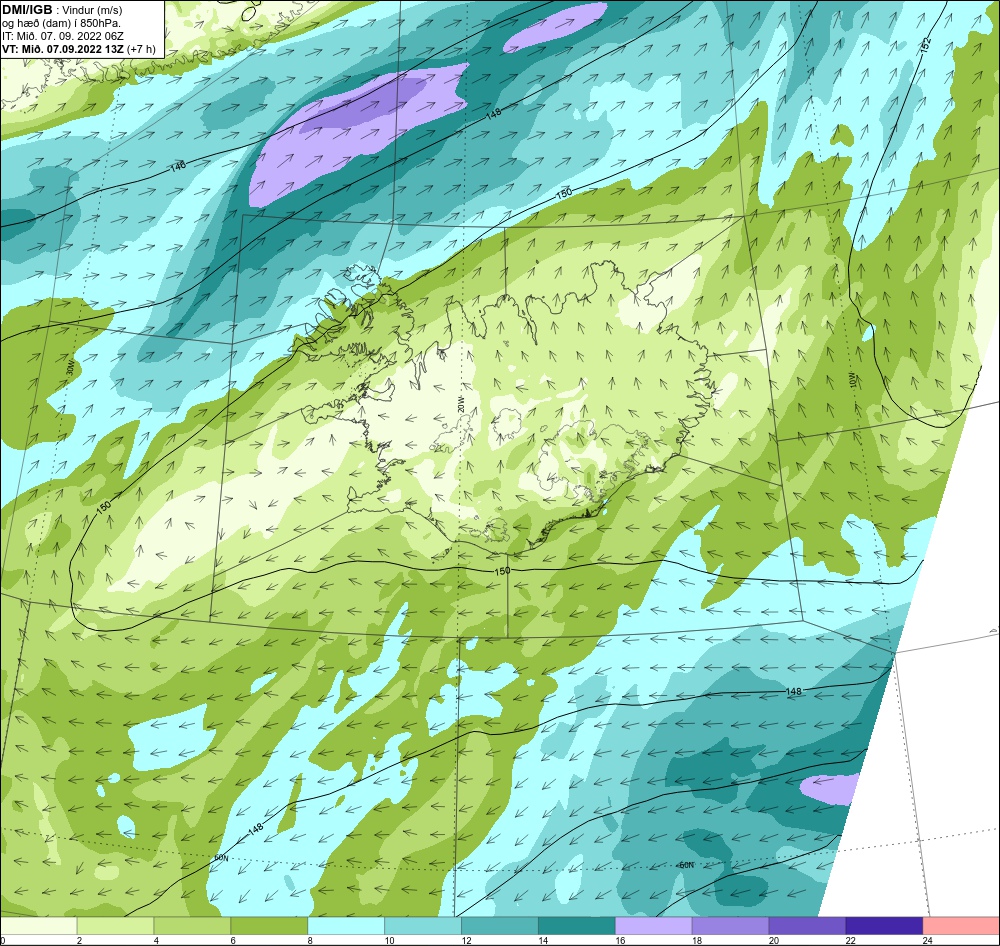Screen dimensions: 1000x946
Task: Click the 30W longitude label
Action: [70, 369]
